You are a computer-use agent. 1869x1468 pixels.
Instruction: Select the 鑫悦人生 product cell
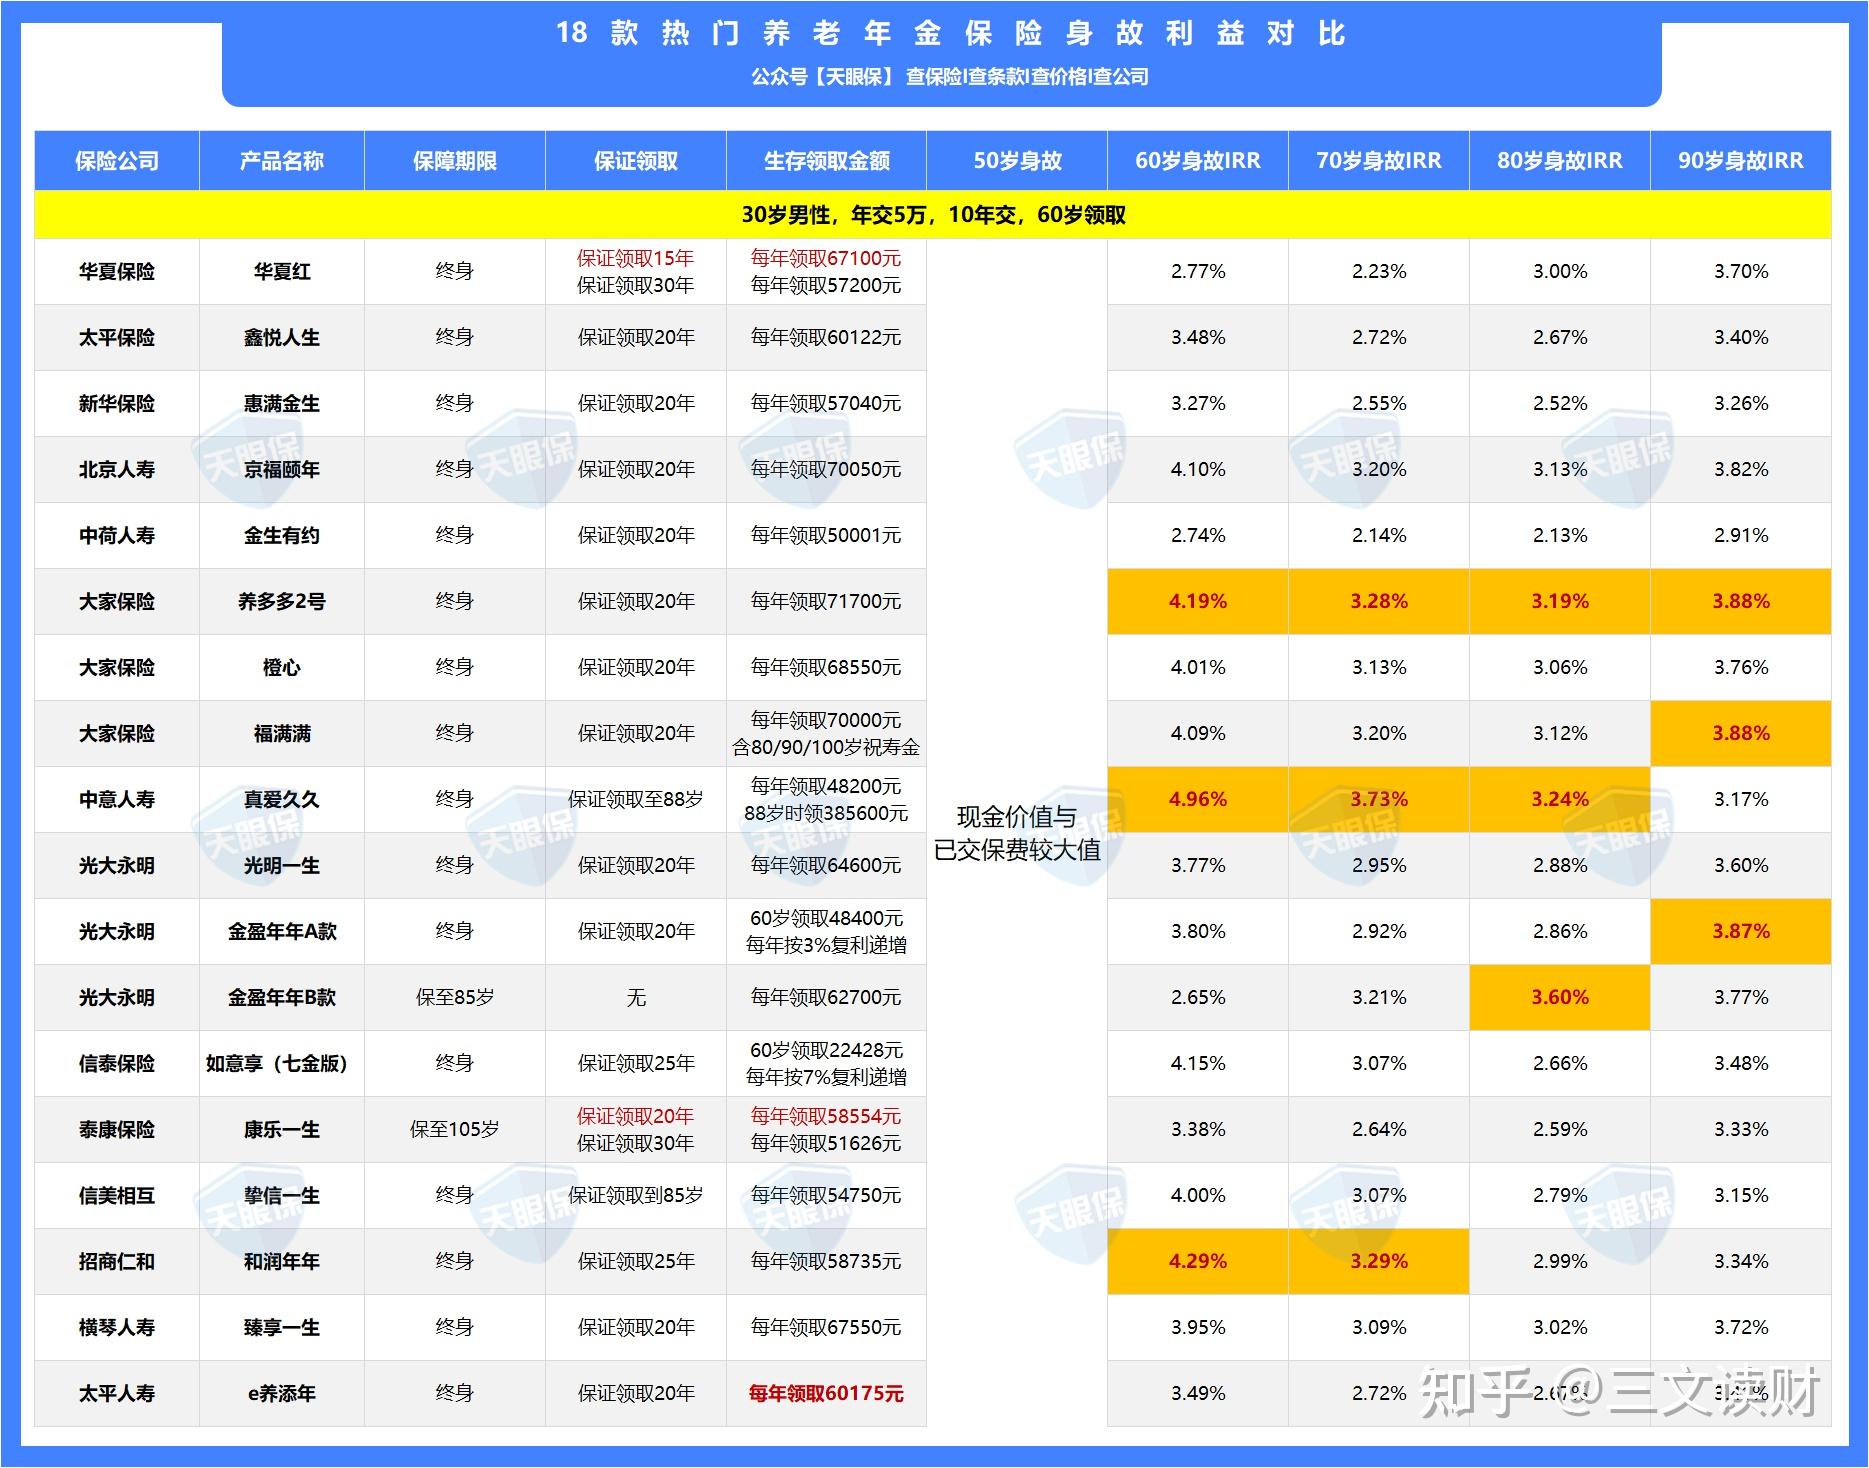click(282, 338)
